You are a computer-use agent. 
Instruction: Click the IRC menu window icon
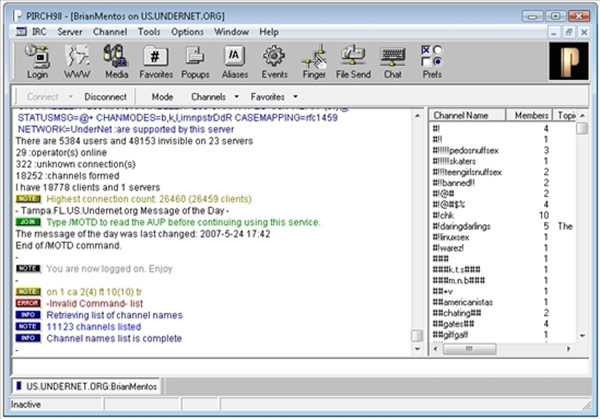coord(21,32)
